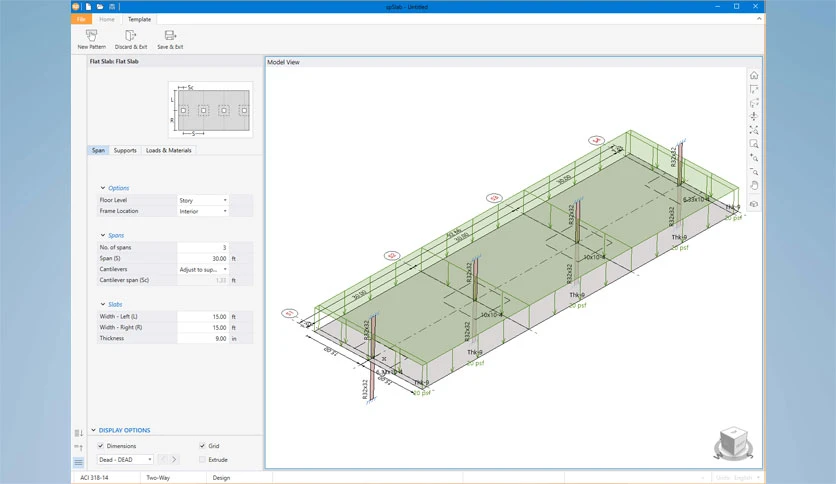Viewport: 836px width, 484px height.
Task: Click the No. of spans input field
Action: pos(203,247)
